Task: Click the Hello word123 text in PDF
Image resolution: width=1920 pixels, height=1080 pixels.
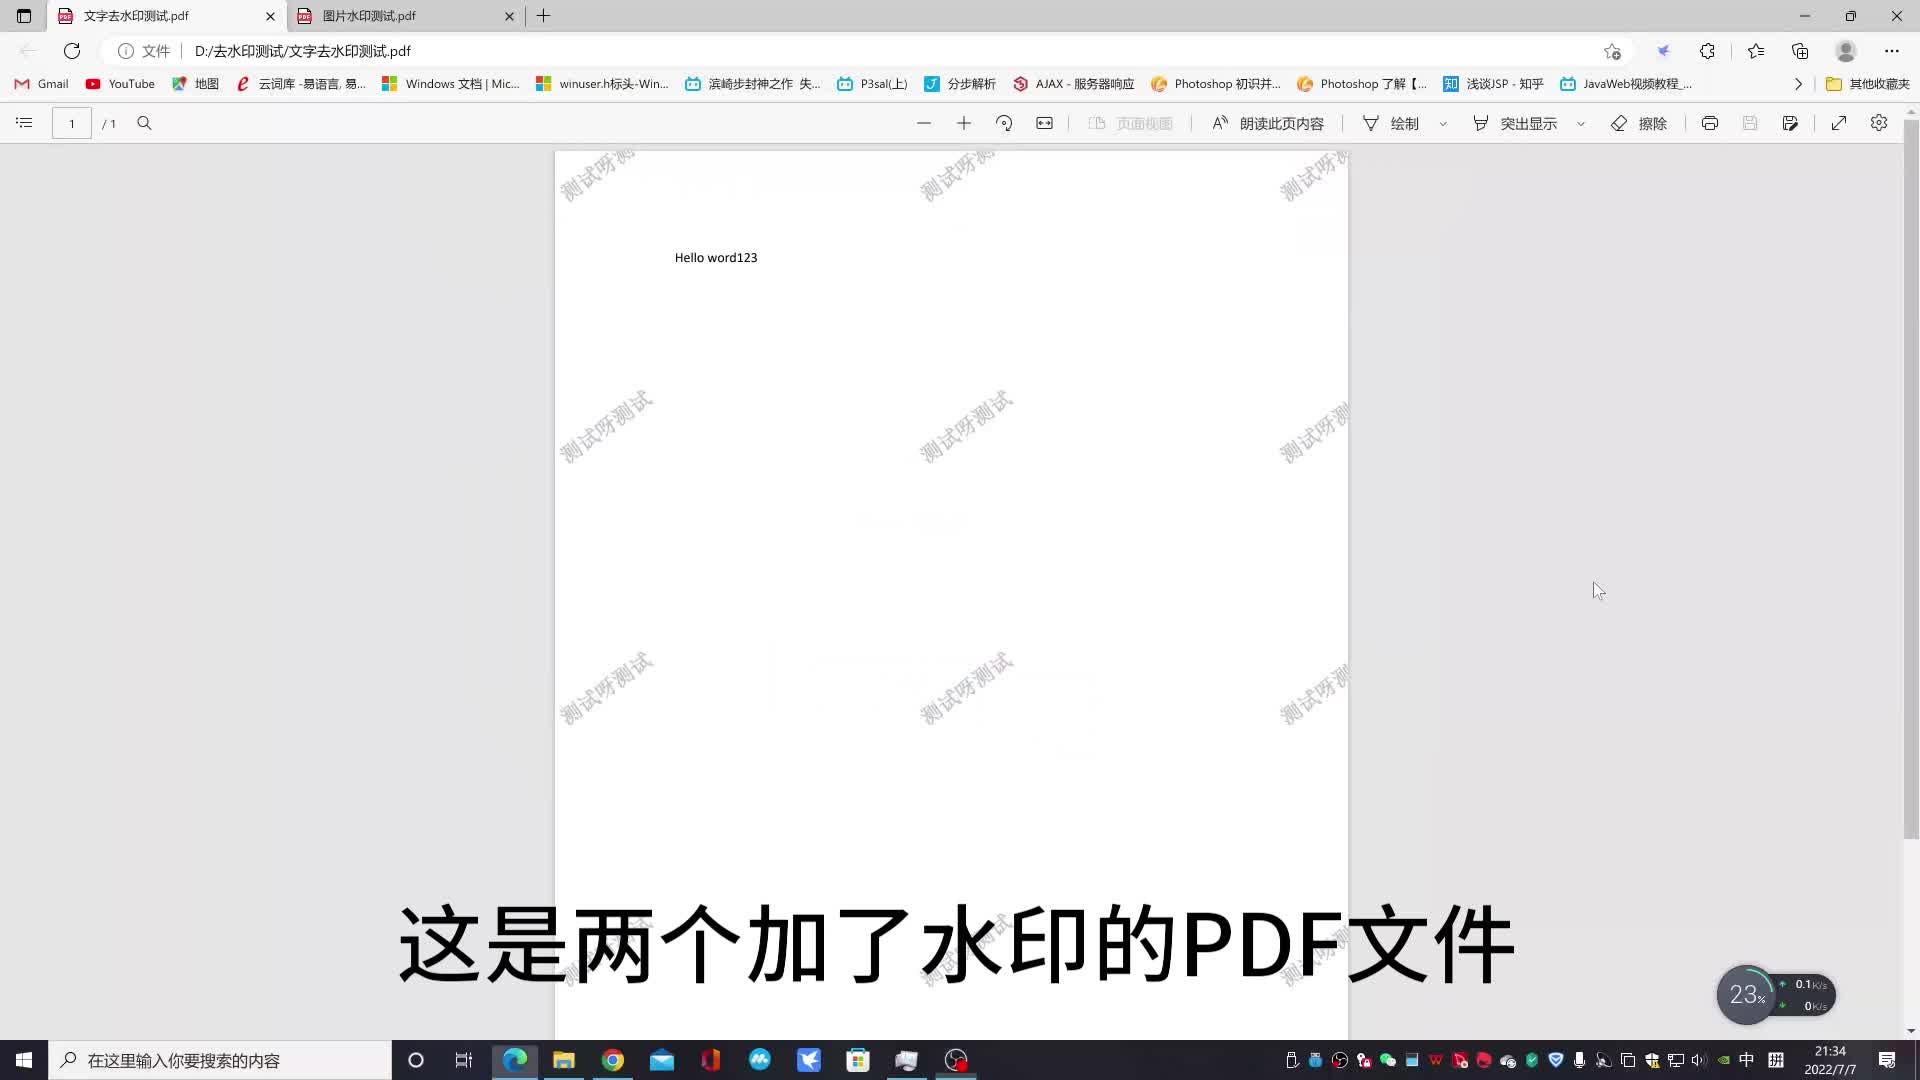Action: click(x=716, y=258)
